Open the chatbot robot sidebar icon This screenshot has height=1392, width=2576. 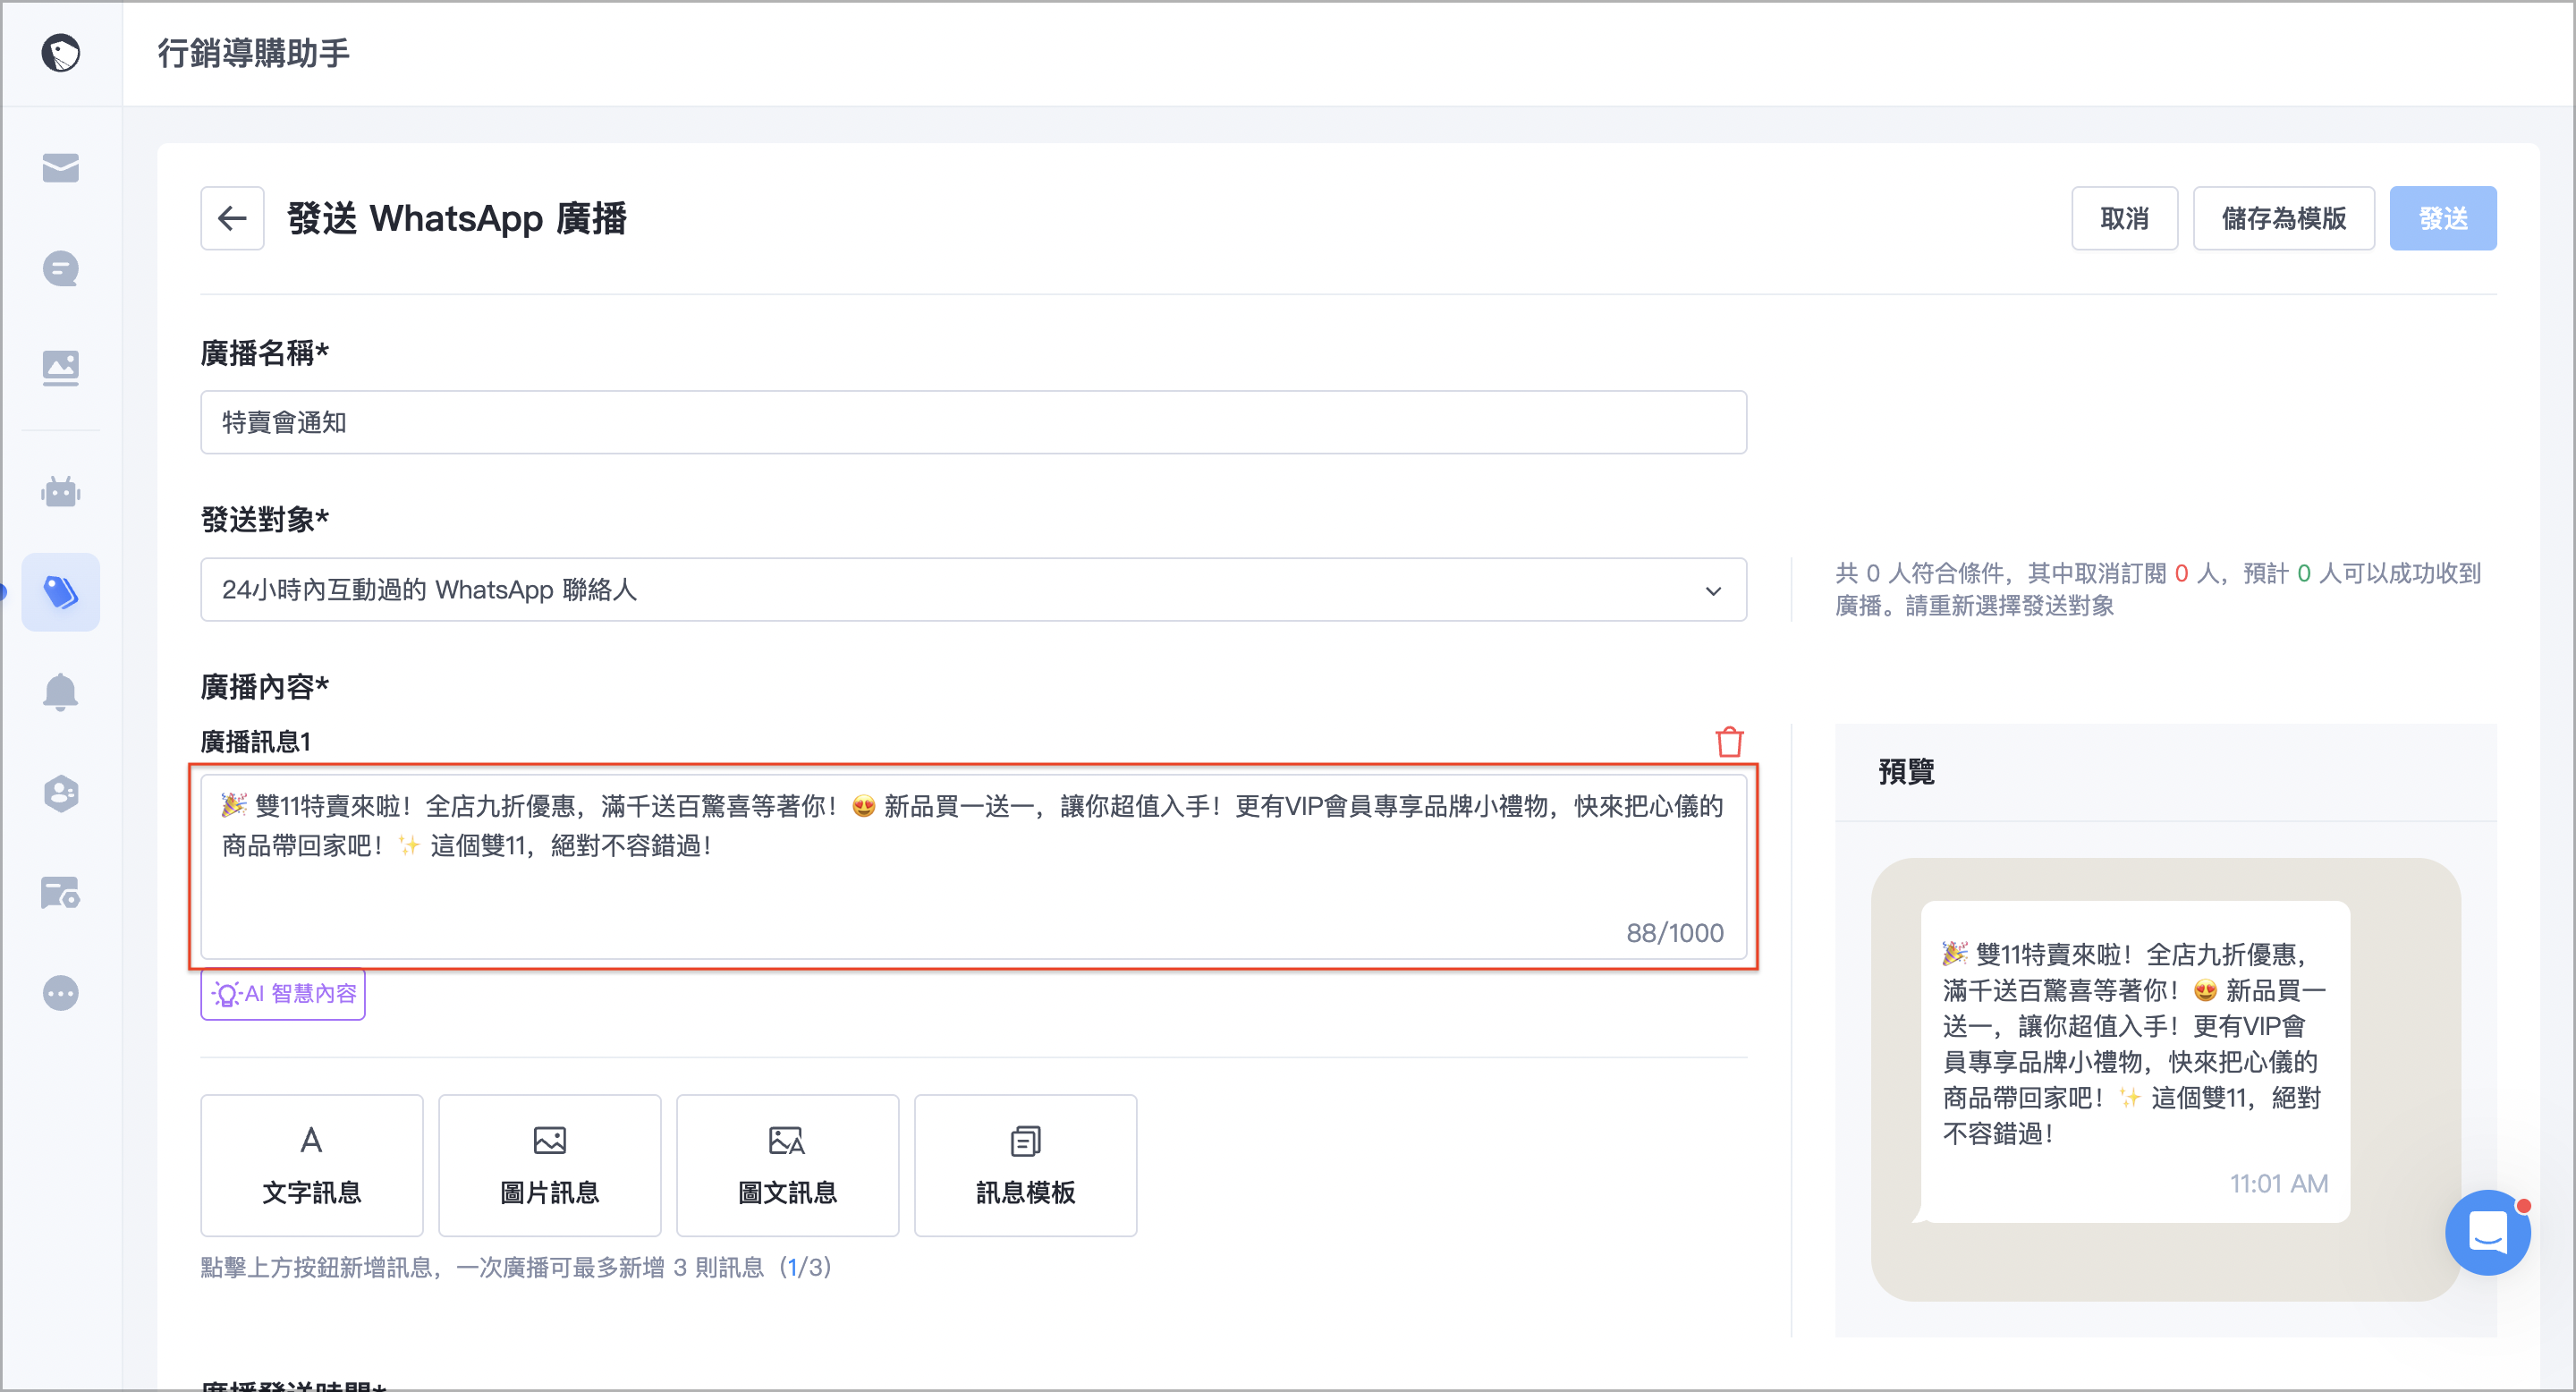point(61,492)
